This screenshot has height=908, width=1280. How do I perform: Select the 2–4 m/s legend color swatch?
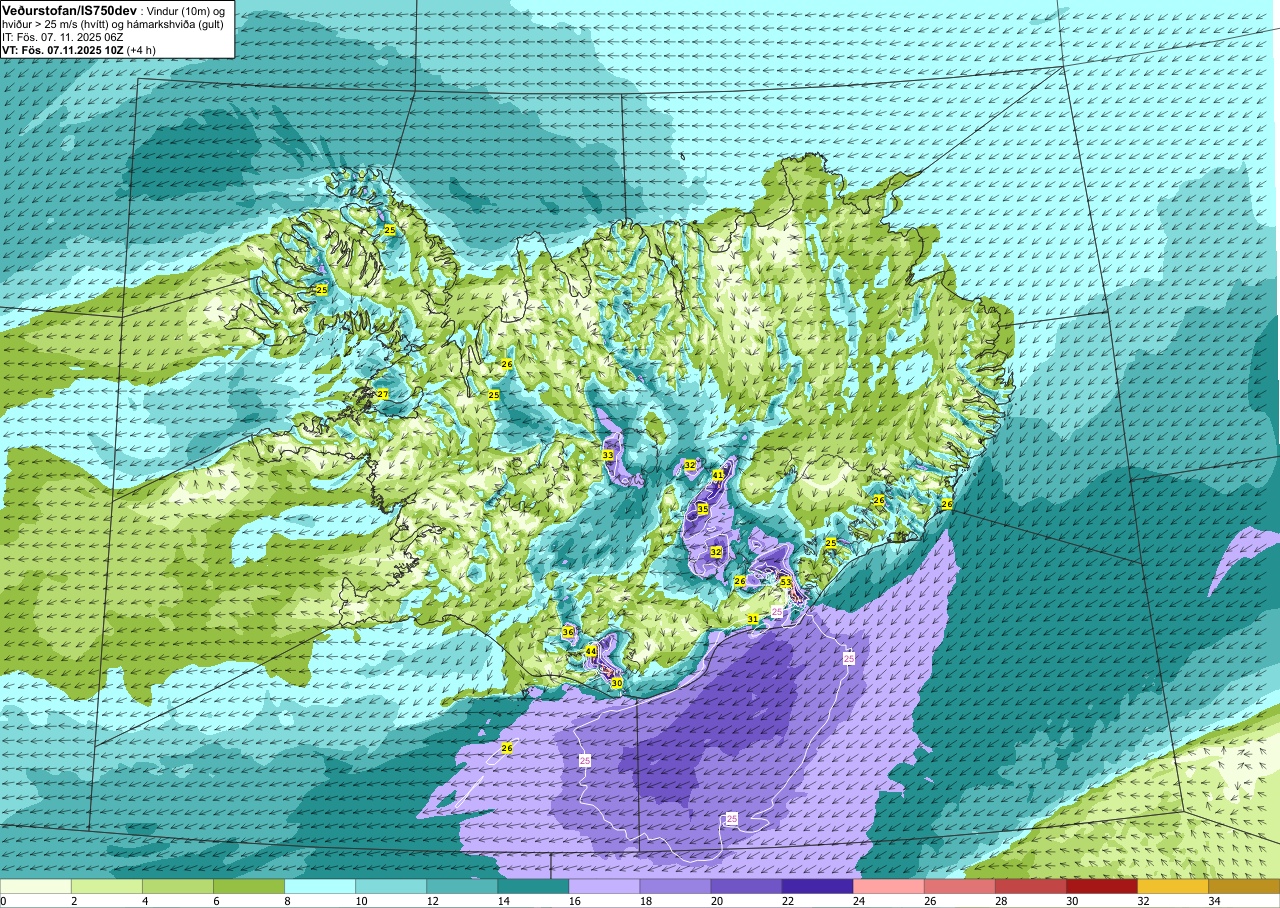tap(107, 886)
